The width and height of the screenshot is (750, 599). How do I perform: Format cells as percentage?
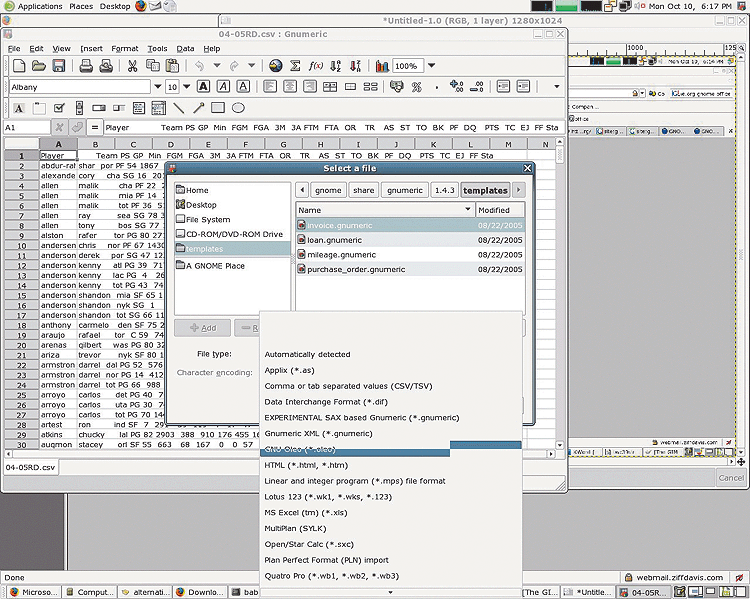click(x=417, y=87)
